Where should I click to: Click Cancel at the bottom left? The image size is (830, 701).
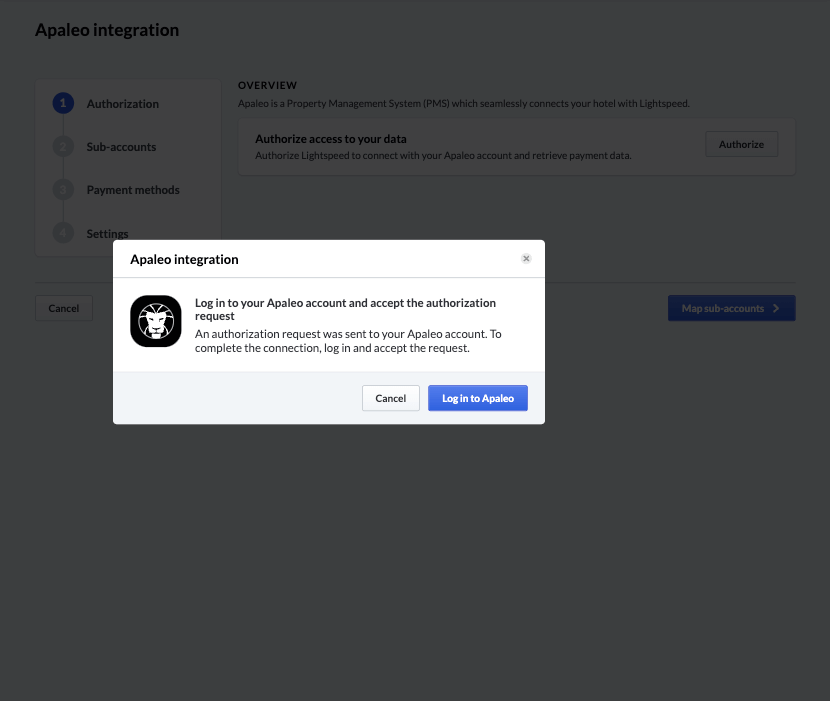click(63, 308)
